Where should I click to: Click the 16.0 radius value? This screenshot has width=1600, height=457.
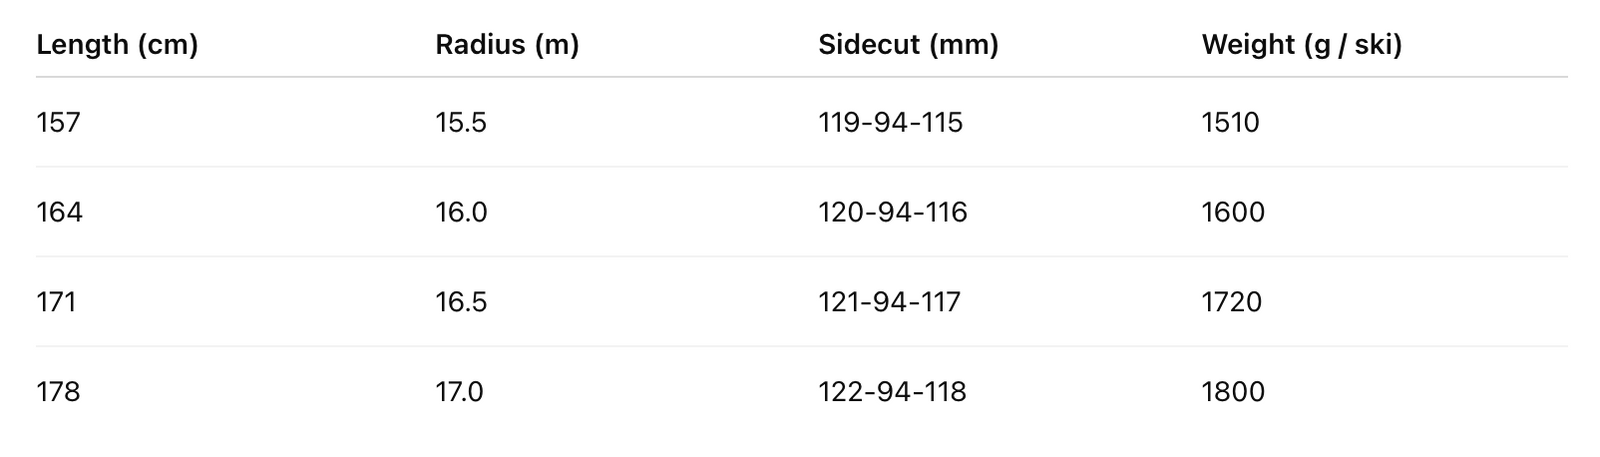pos(461,212)
